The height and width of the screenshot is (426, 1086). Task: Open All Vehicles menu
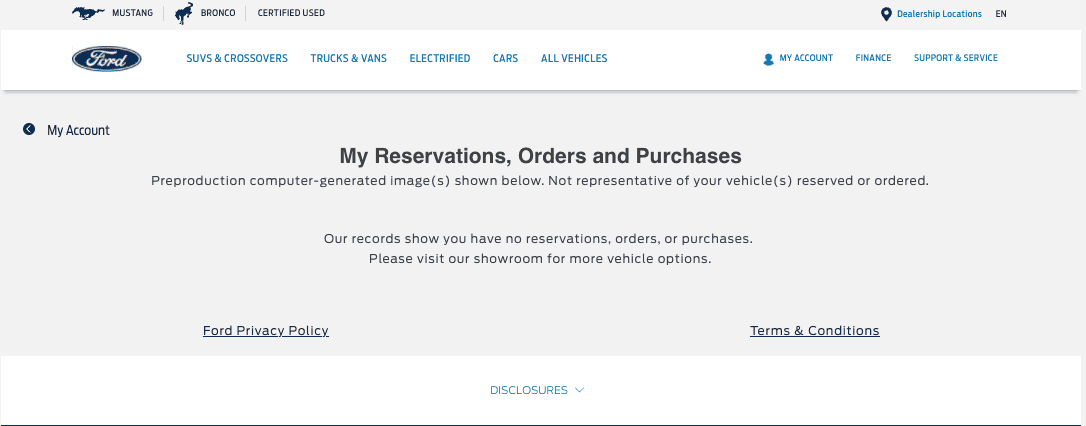574,59
